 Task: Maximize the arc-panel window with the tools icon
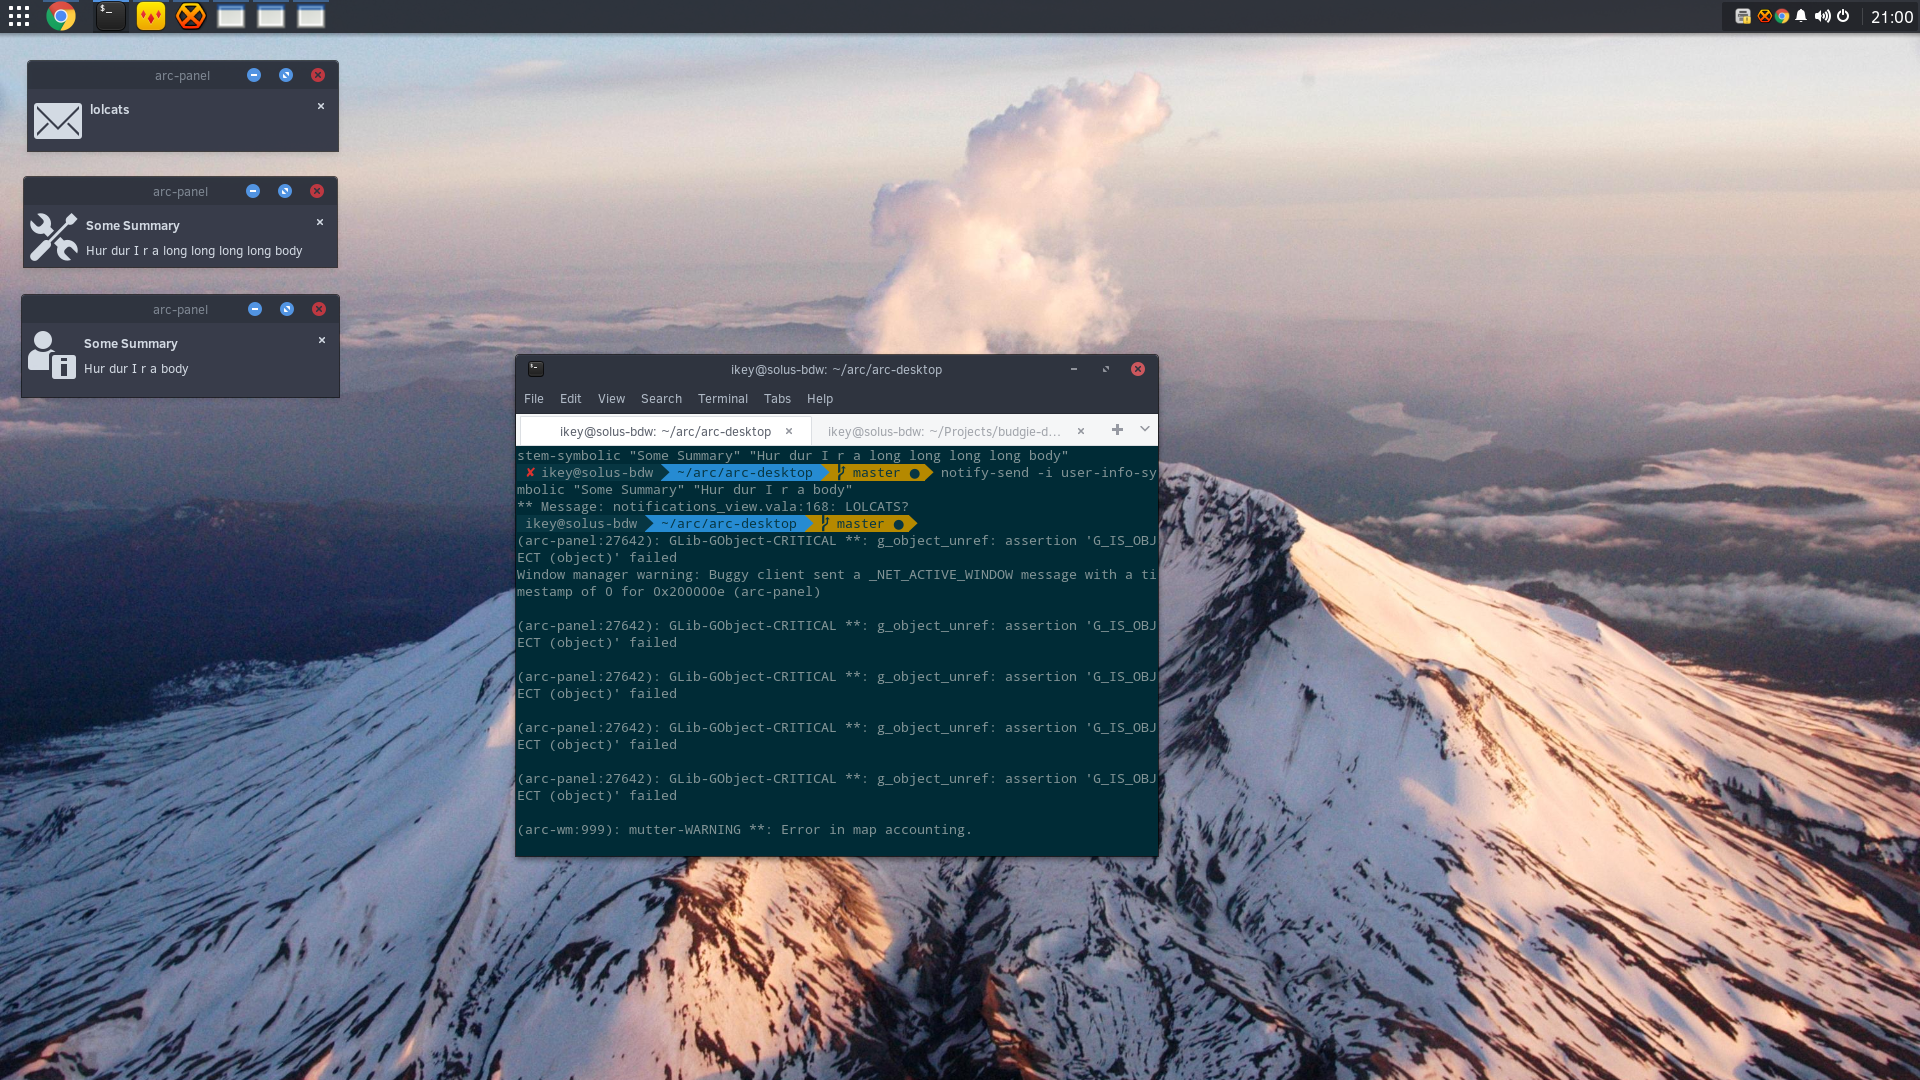[x=285, y=191]
